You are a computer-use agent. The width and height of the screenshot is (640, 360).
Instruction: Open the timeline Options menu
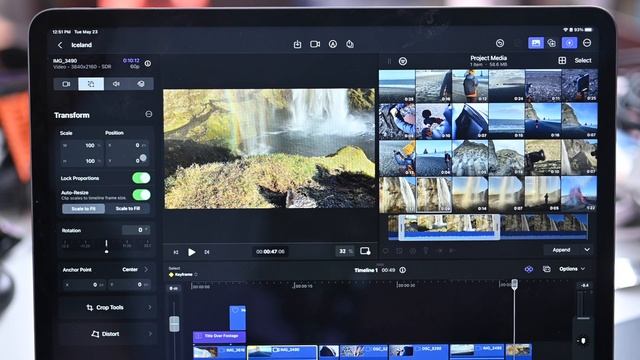pyautogui.click(x=572, y=269)
